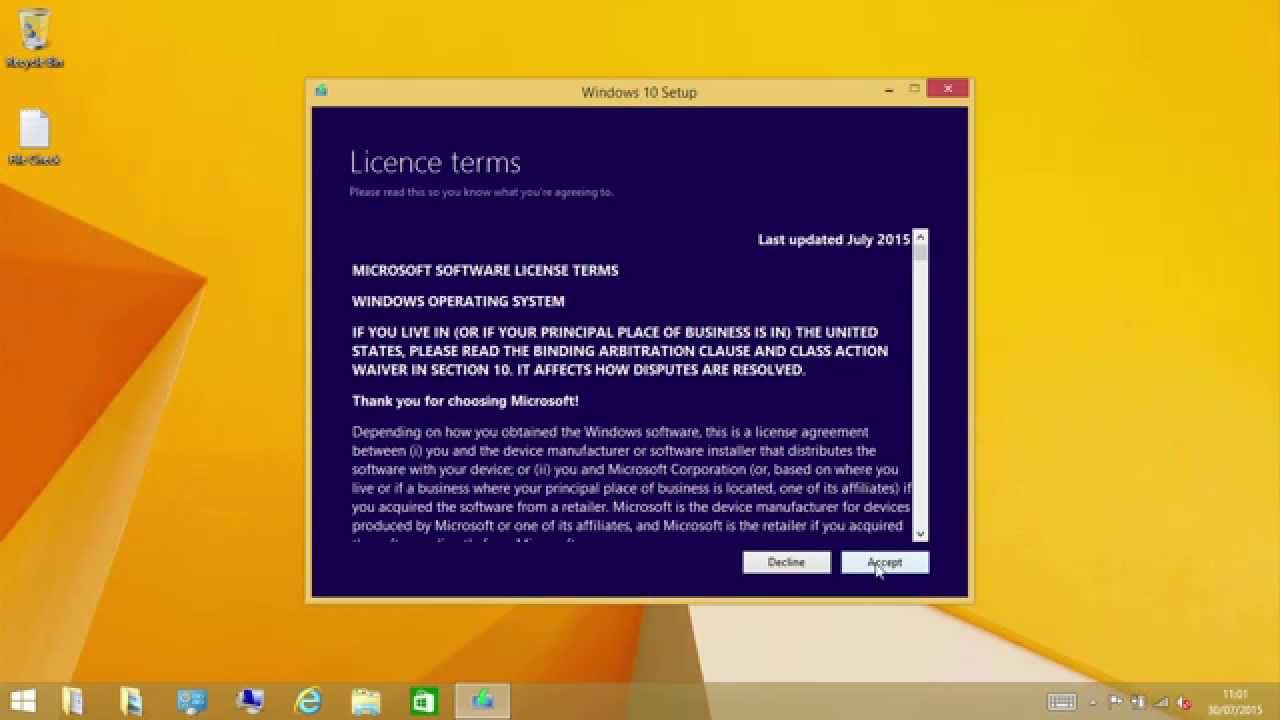Click the Windows 10 Setup title bar icon
This screenshot has width=1280, height=720.
pos(321,91)
